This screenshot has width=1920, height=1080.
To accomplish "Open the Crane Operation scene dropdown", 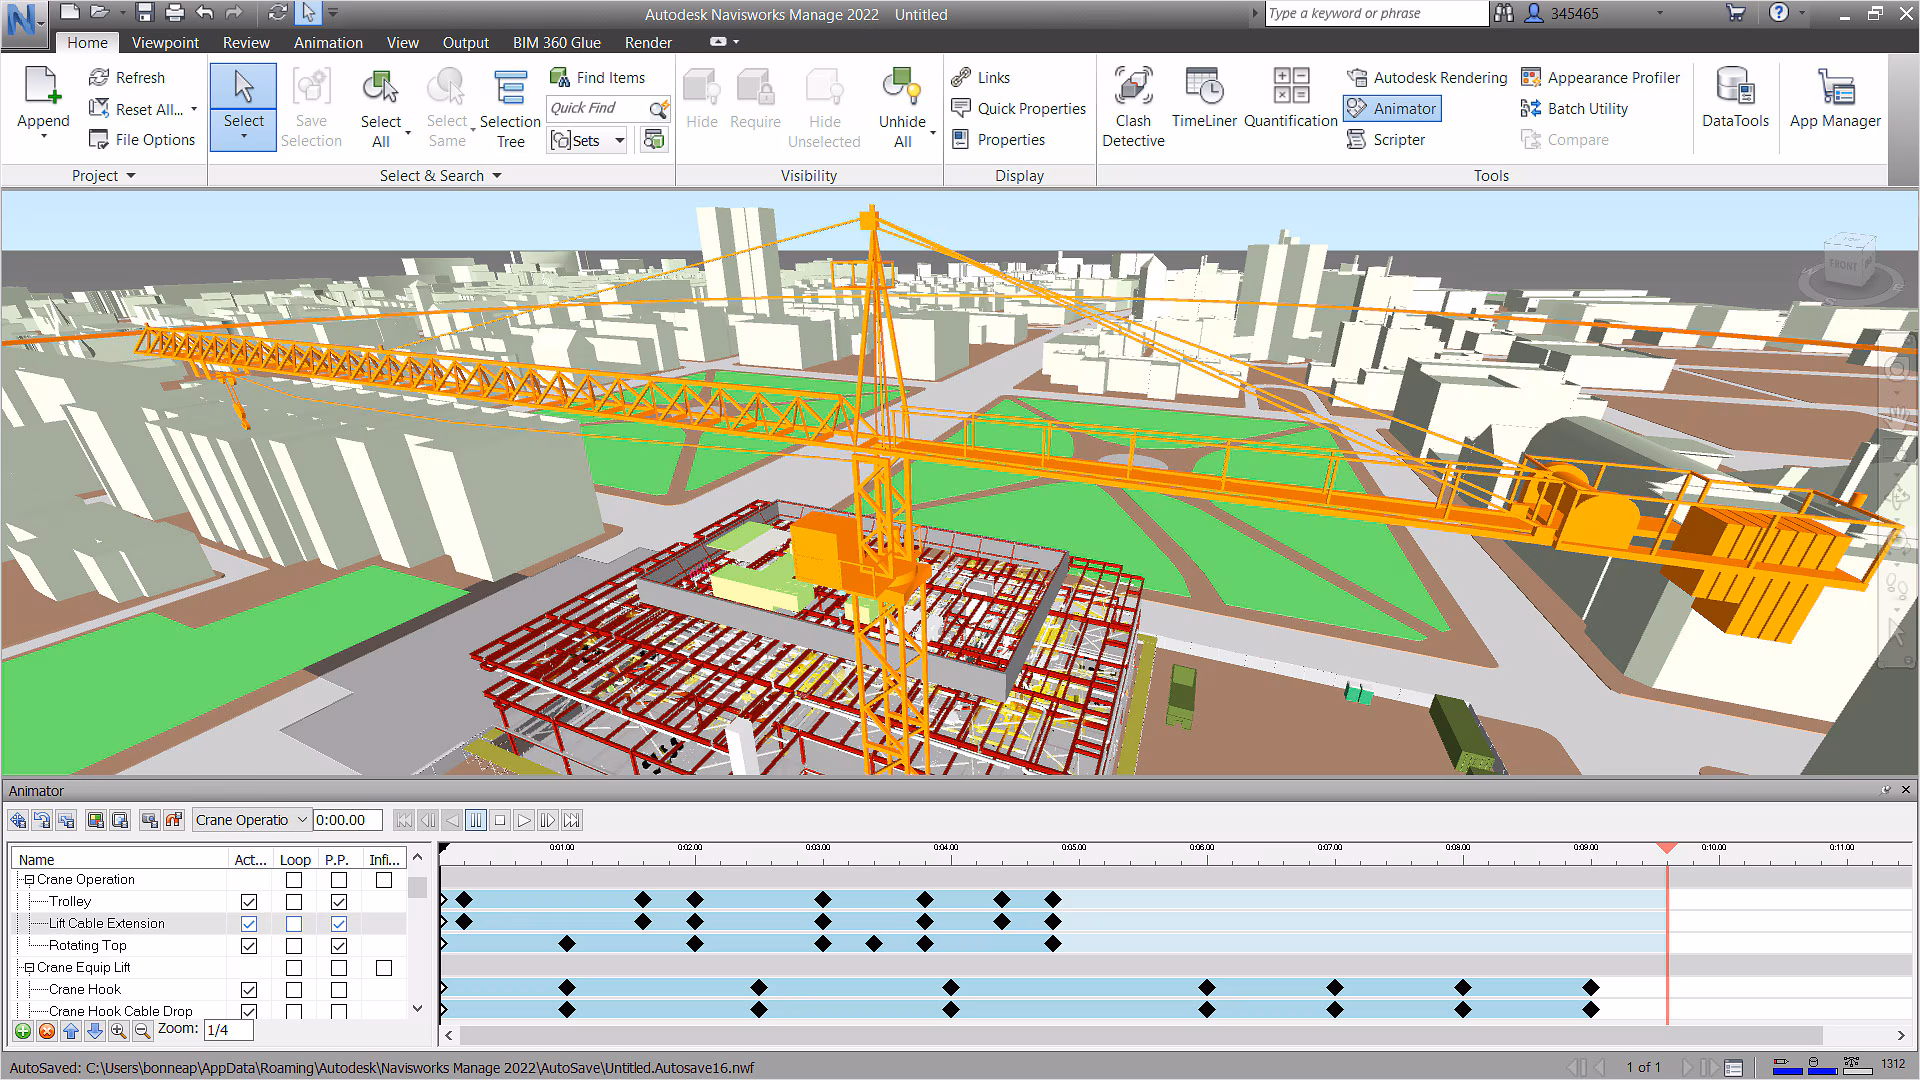I will pyautogui.click(x=302, y=820).
